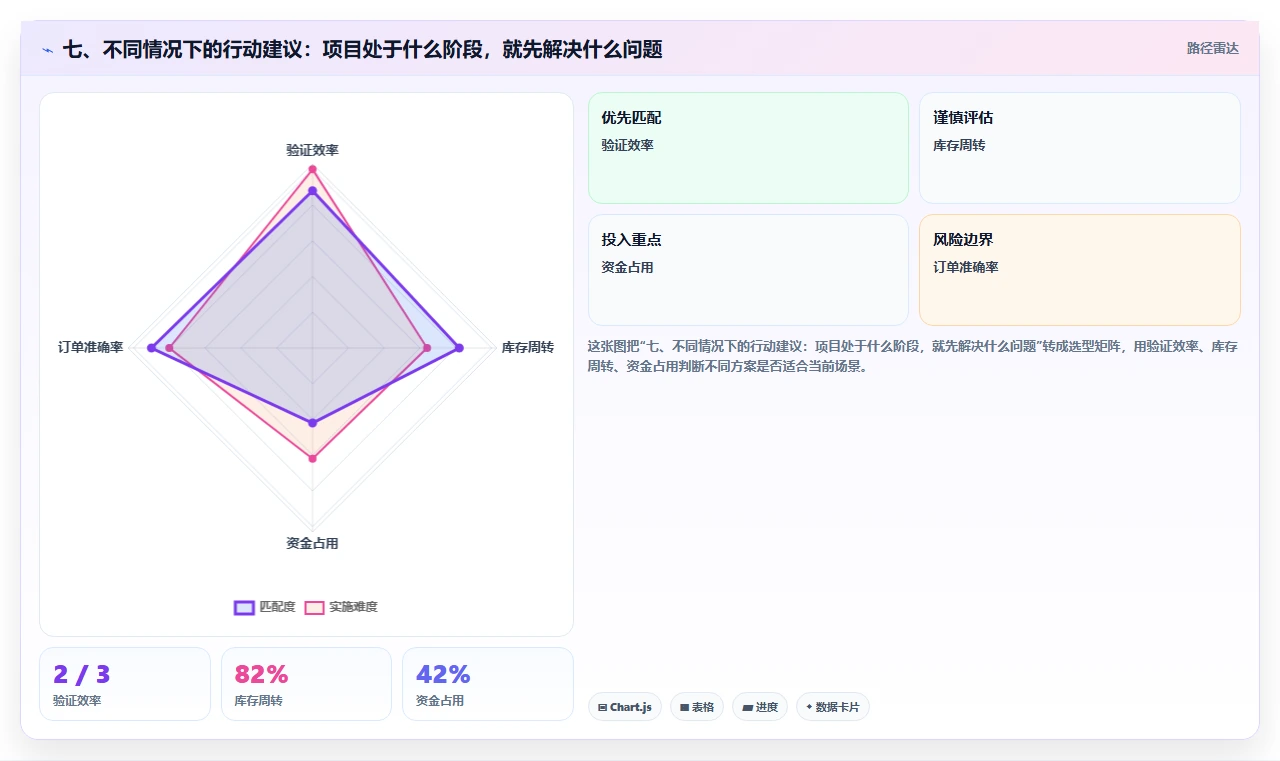This screenshot has height=761, width=1280.
Task: Click the pink data point at 验证效率 top
Action: point(312,169)
